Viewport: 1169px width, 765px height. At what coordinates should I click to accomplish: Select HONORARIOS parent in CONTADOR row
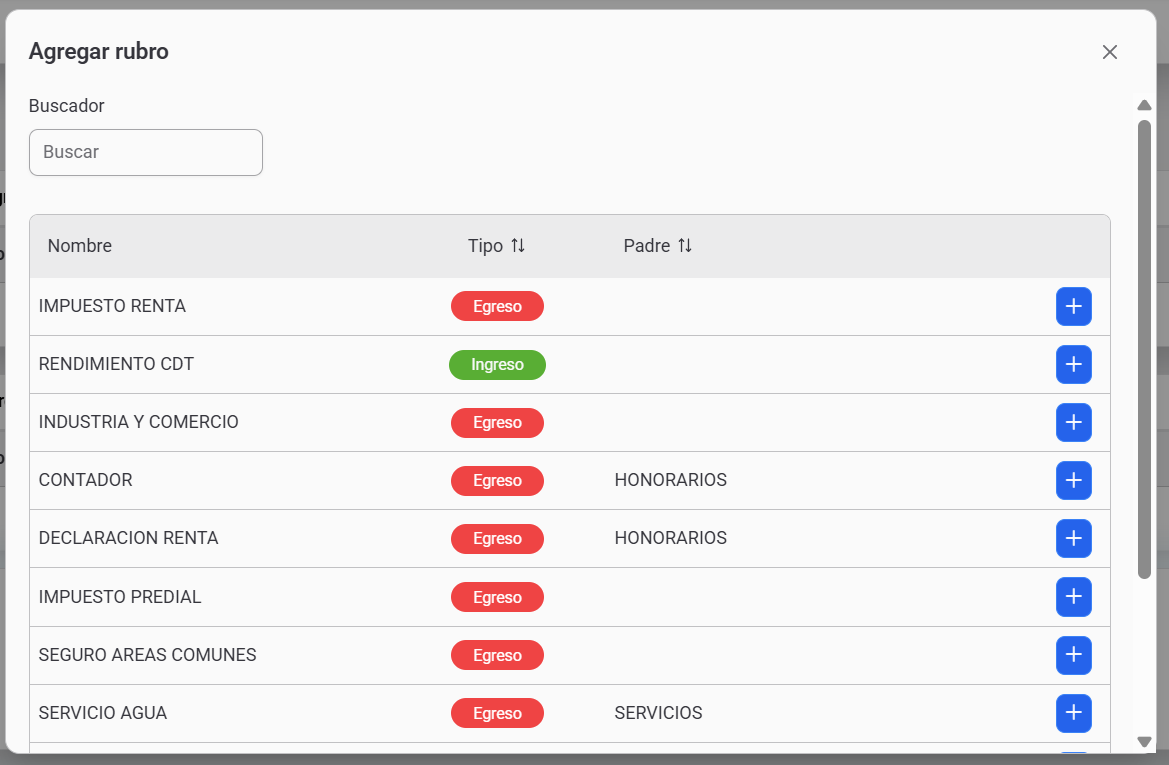[670, 480]
